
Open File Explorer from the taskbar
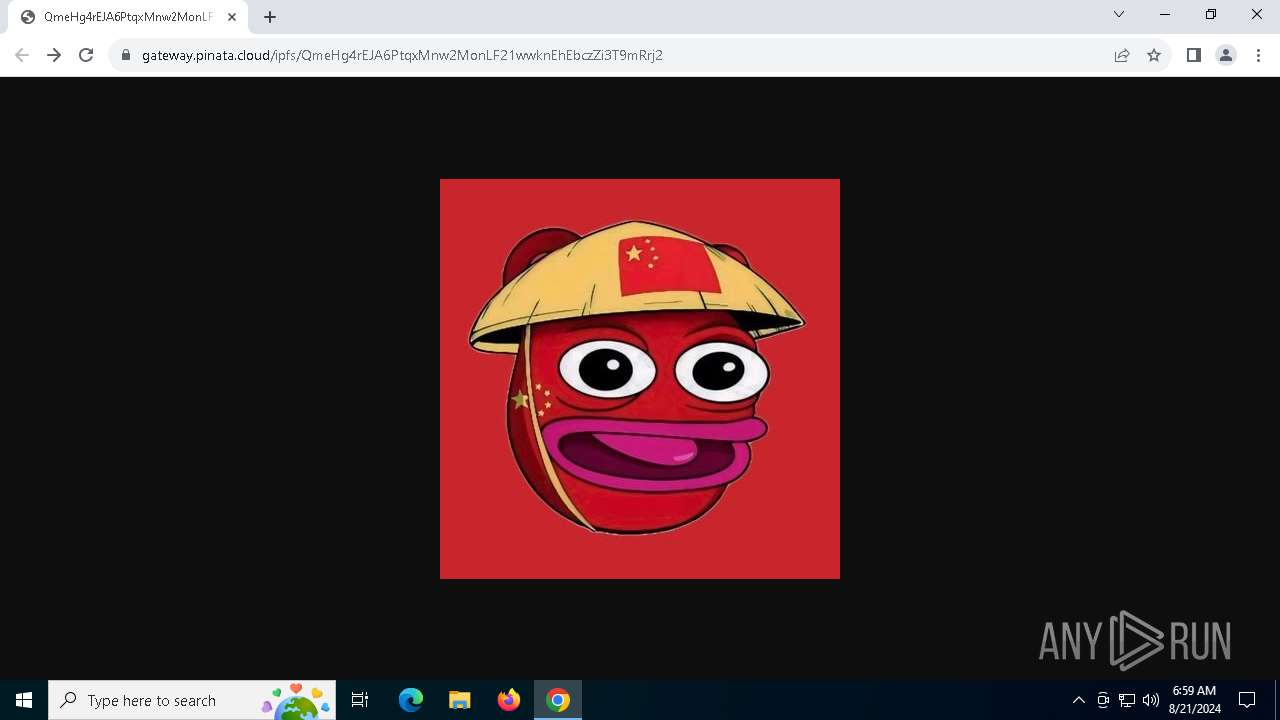460,700
